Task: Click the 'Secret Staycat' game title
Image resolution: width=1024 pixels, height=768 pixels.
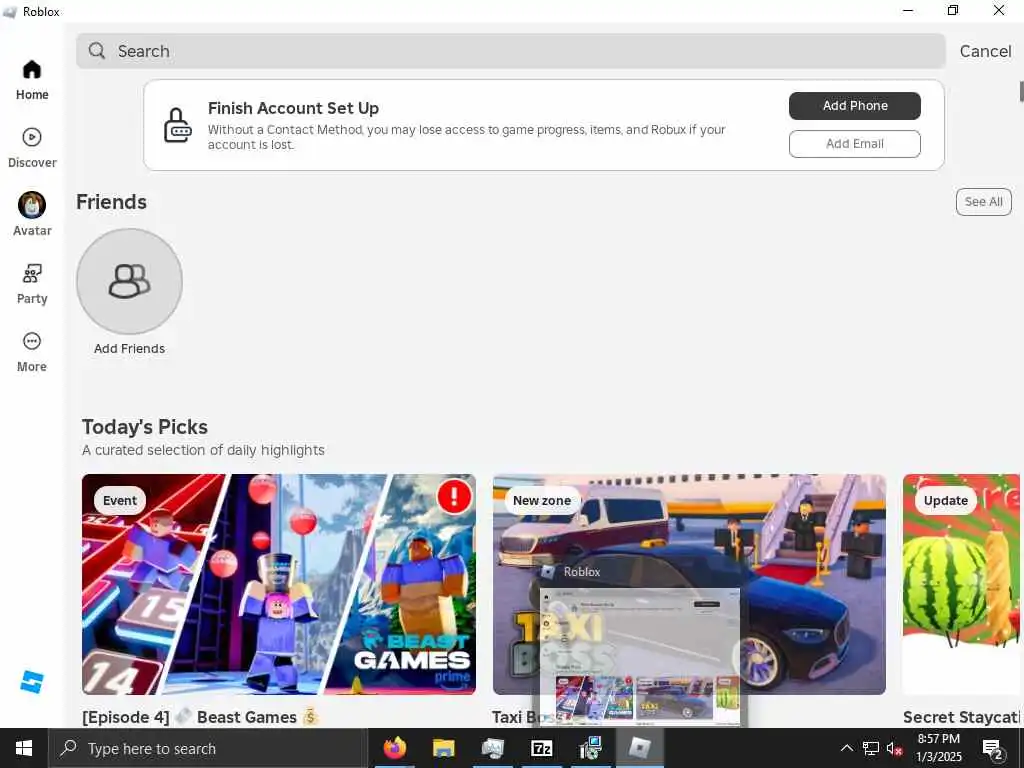Action: click(x=961, y=717)
